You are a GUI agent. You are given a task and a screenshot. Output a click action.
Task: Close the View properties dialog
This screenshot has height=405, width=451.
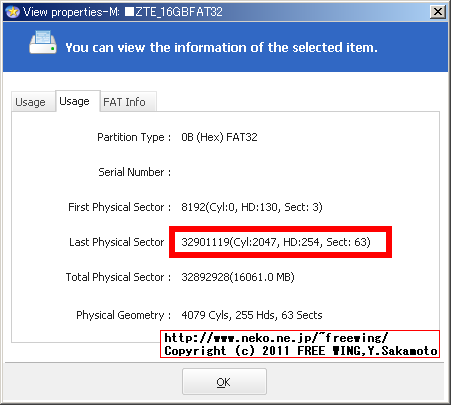click(x=438, y=12)
